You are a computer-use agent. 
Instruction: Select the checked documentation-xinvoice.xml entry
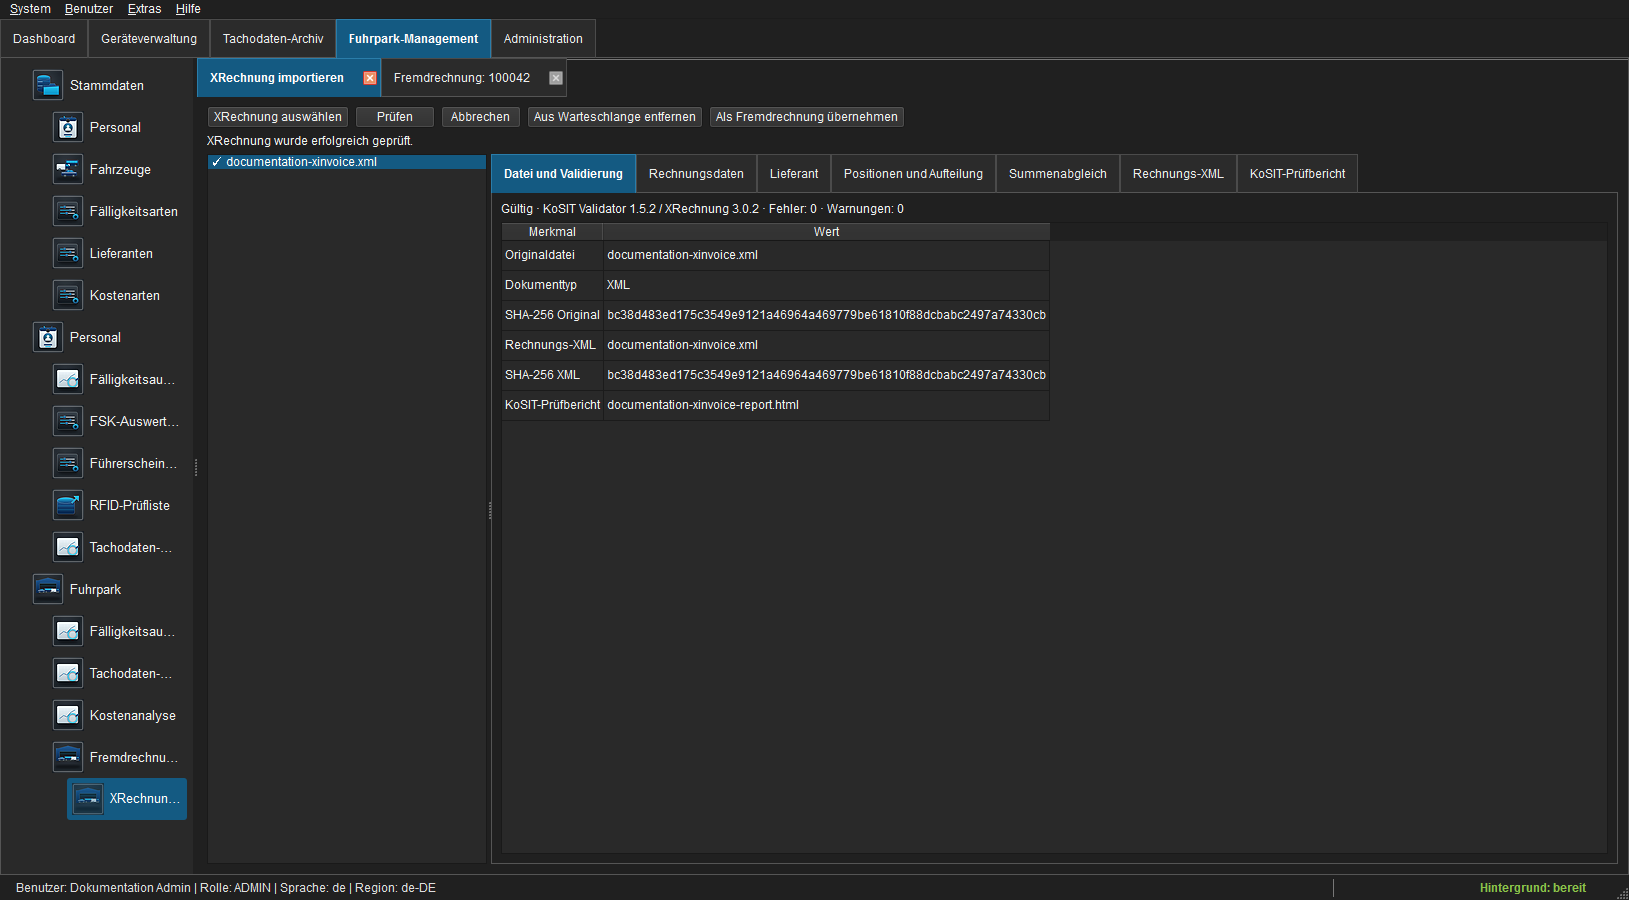pos(347,162)
